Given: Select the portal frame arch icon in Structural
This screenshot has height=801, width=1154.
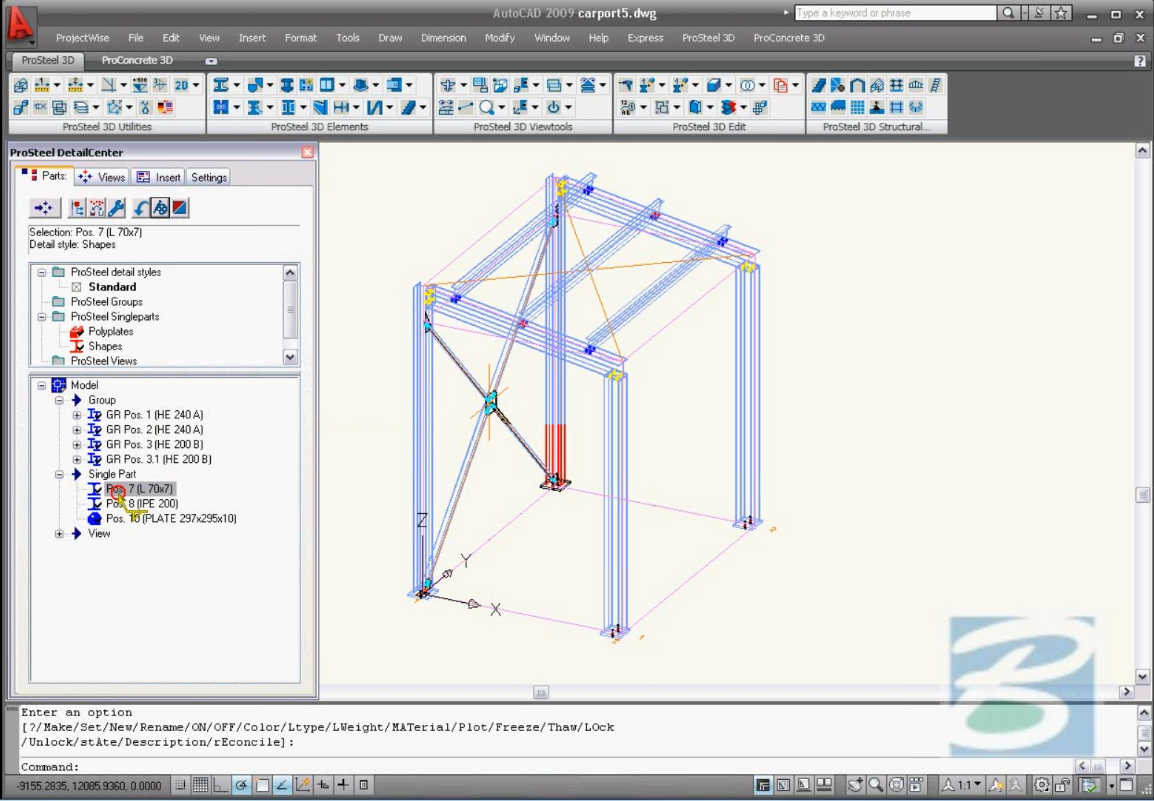Looking at the screenshot, I should pyautogui.click(x=857, y=85).
